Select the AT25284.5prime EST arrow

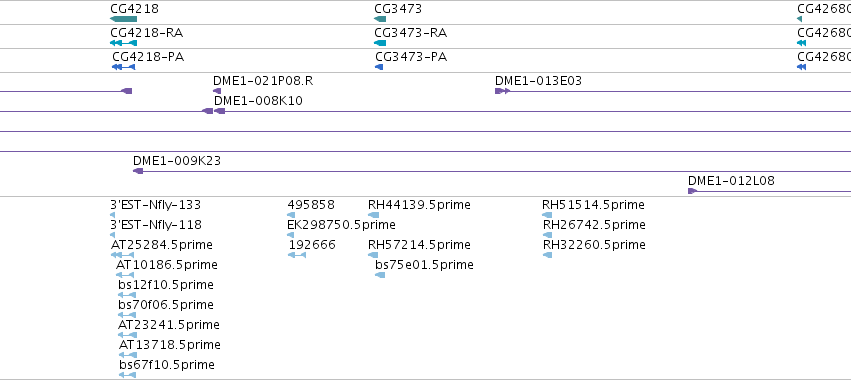coord(122,255)
